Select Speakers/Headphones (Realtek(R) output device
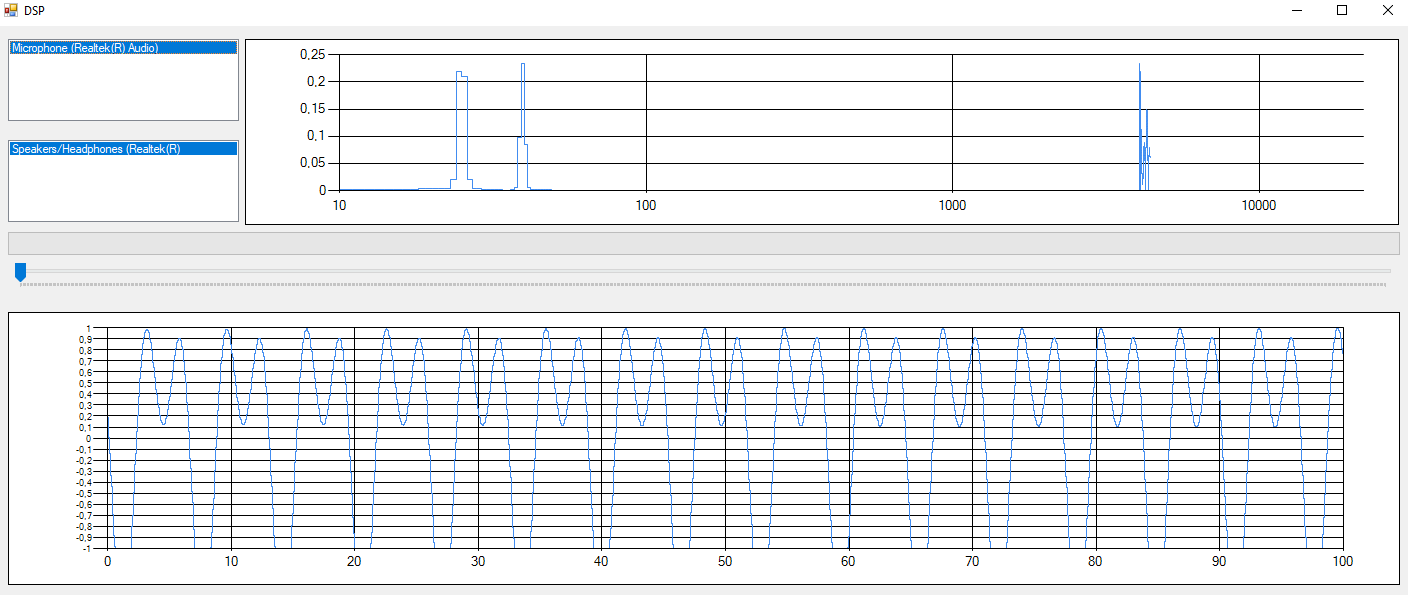1408x595 pixels. pyautogui.click(x=123, y=149)
